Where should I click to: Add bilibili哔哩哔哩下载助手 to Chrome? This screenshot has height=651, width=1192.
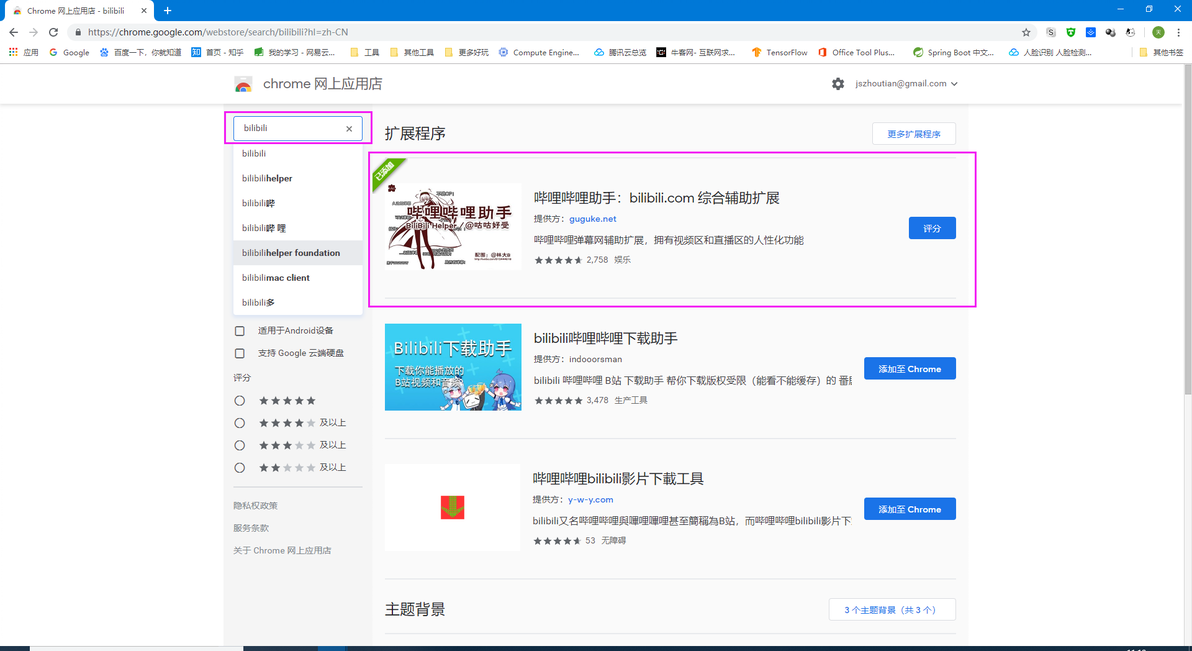(x=910, y=369)
